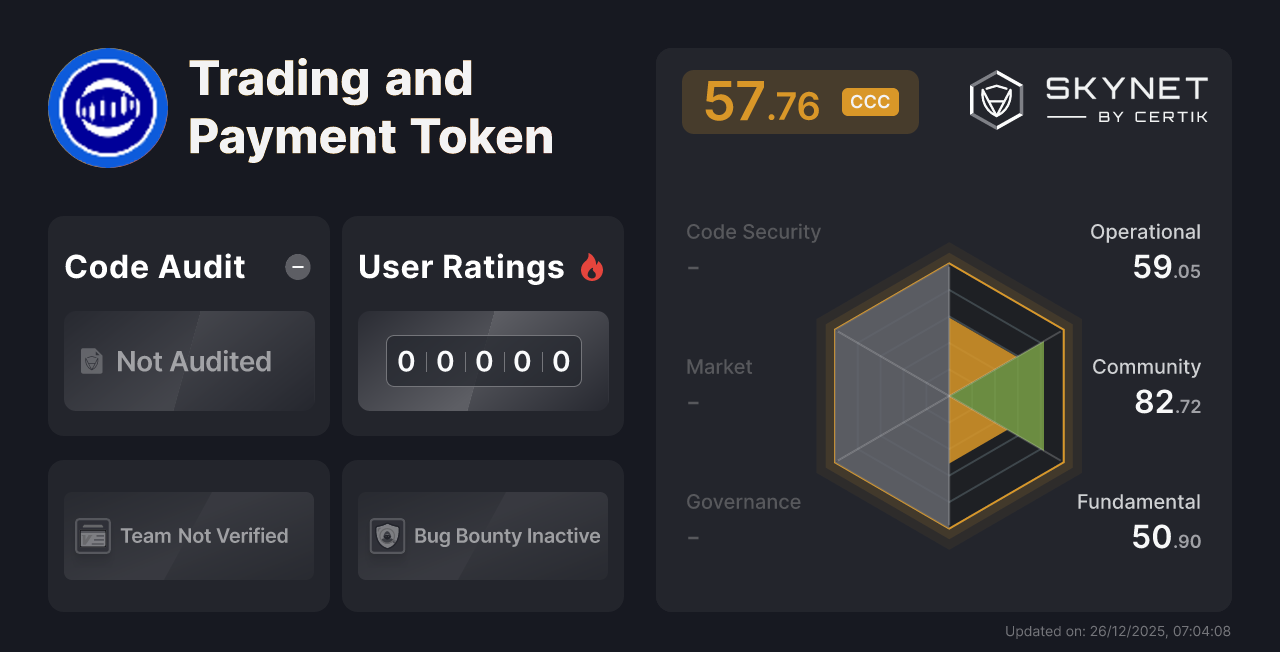
Task: Open the CCC rating badge
Action: (x=869, y=101)
